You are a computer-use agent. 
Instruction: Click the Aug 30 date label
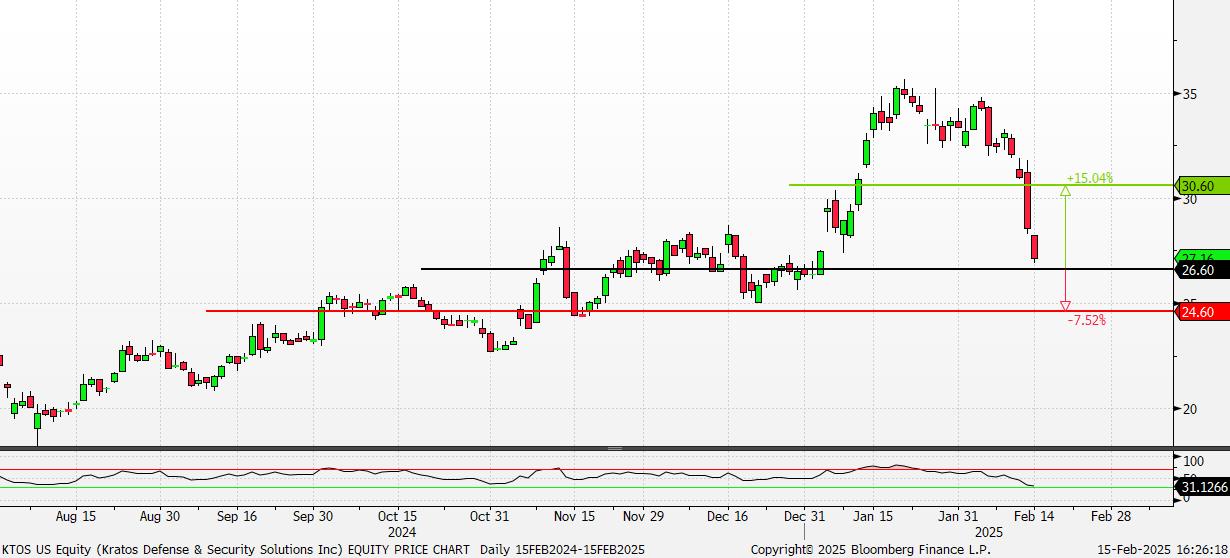(x=159, y=517)
